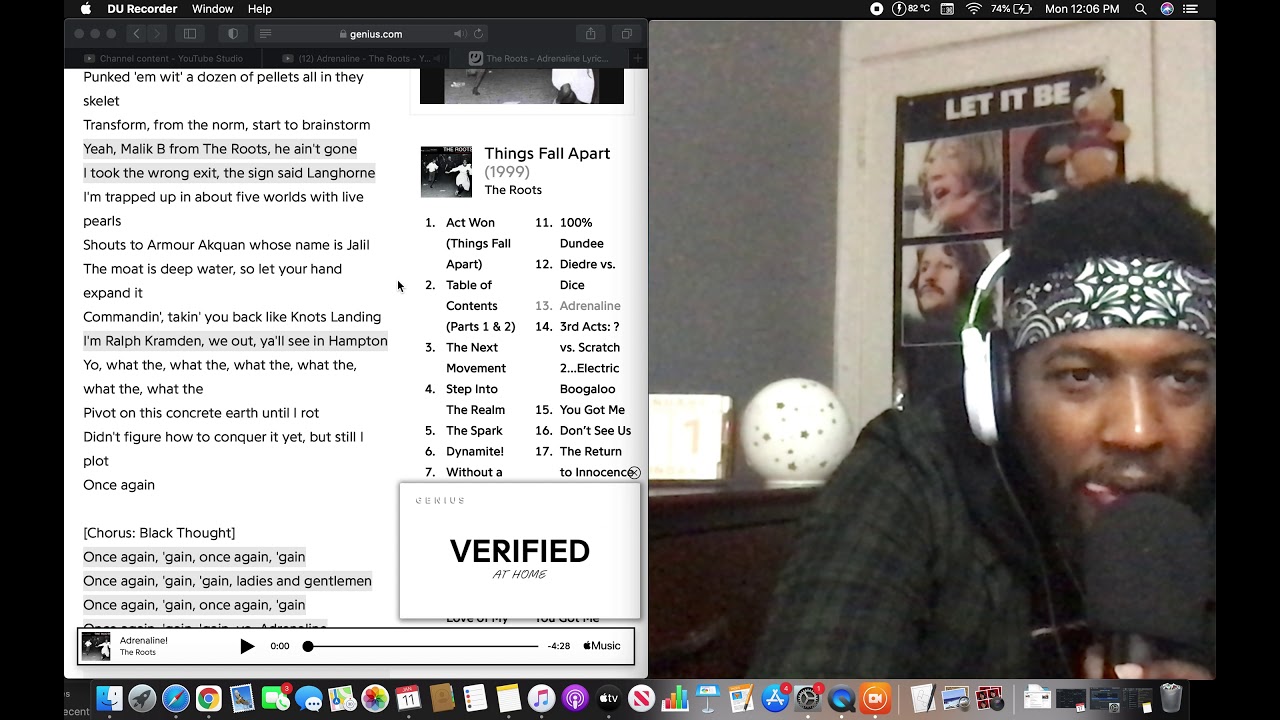Screen dimensions: 1280x720
Task: Open the Wi-Fi status menu
Action: (x=973, y=9)
